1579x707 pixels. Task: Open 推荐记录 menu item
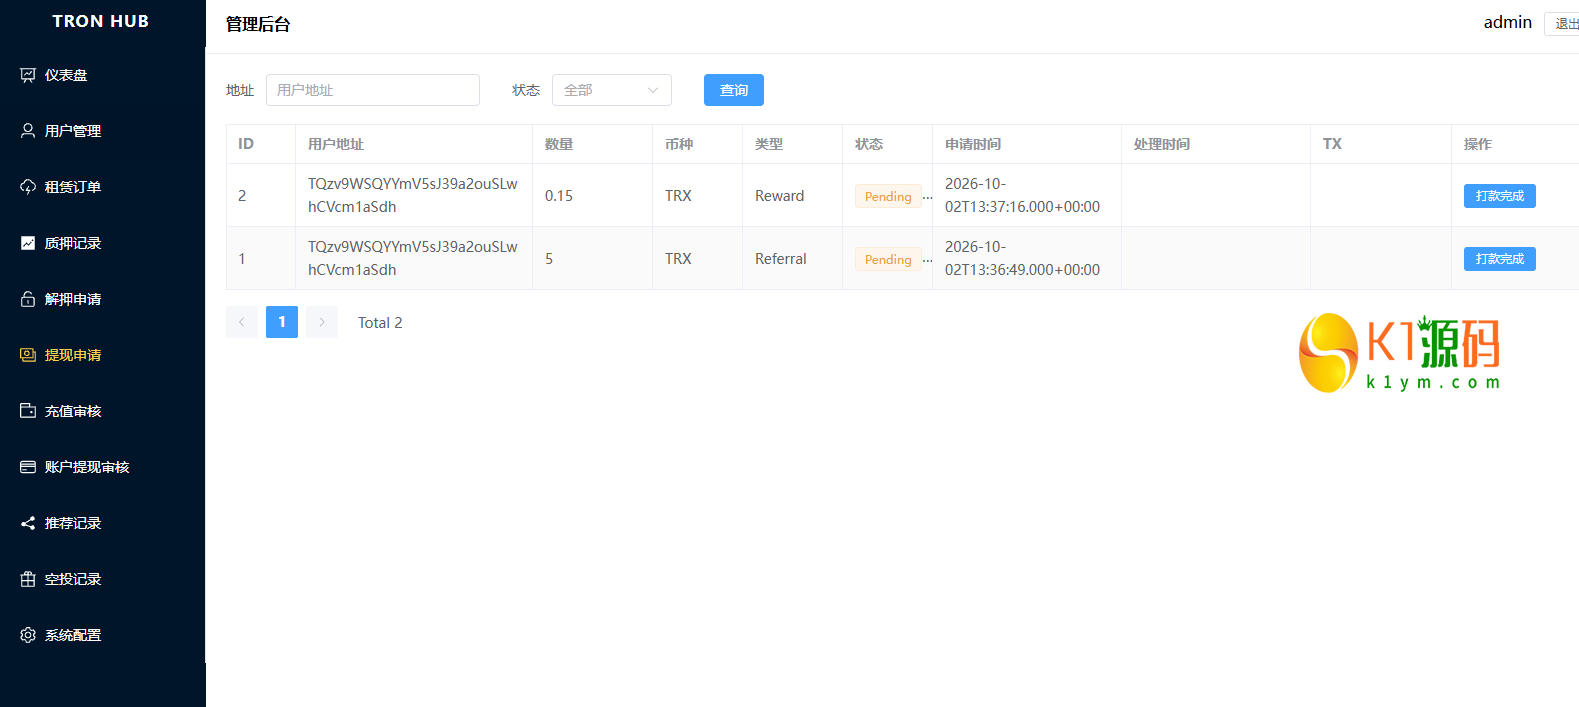[x=103, y=523]
